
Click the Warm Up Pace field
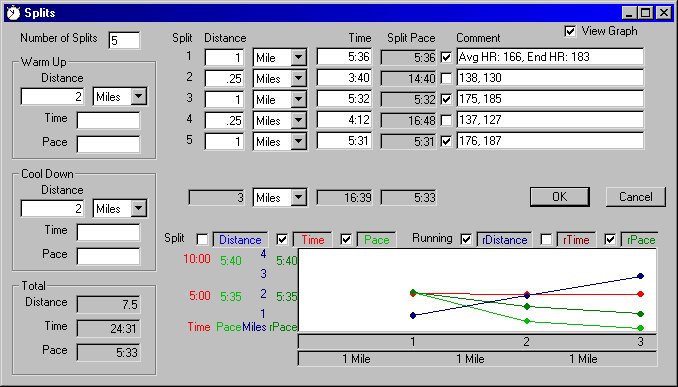[x=109, y=144]
